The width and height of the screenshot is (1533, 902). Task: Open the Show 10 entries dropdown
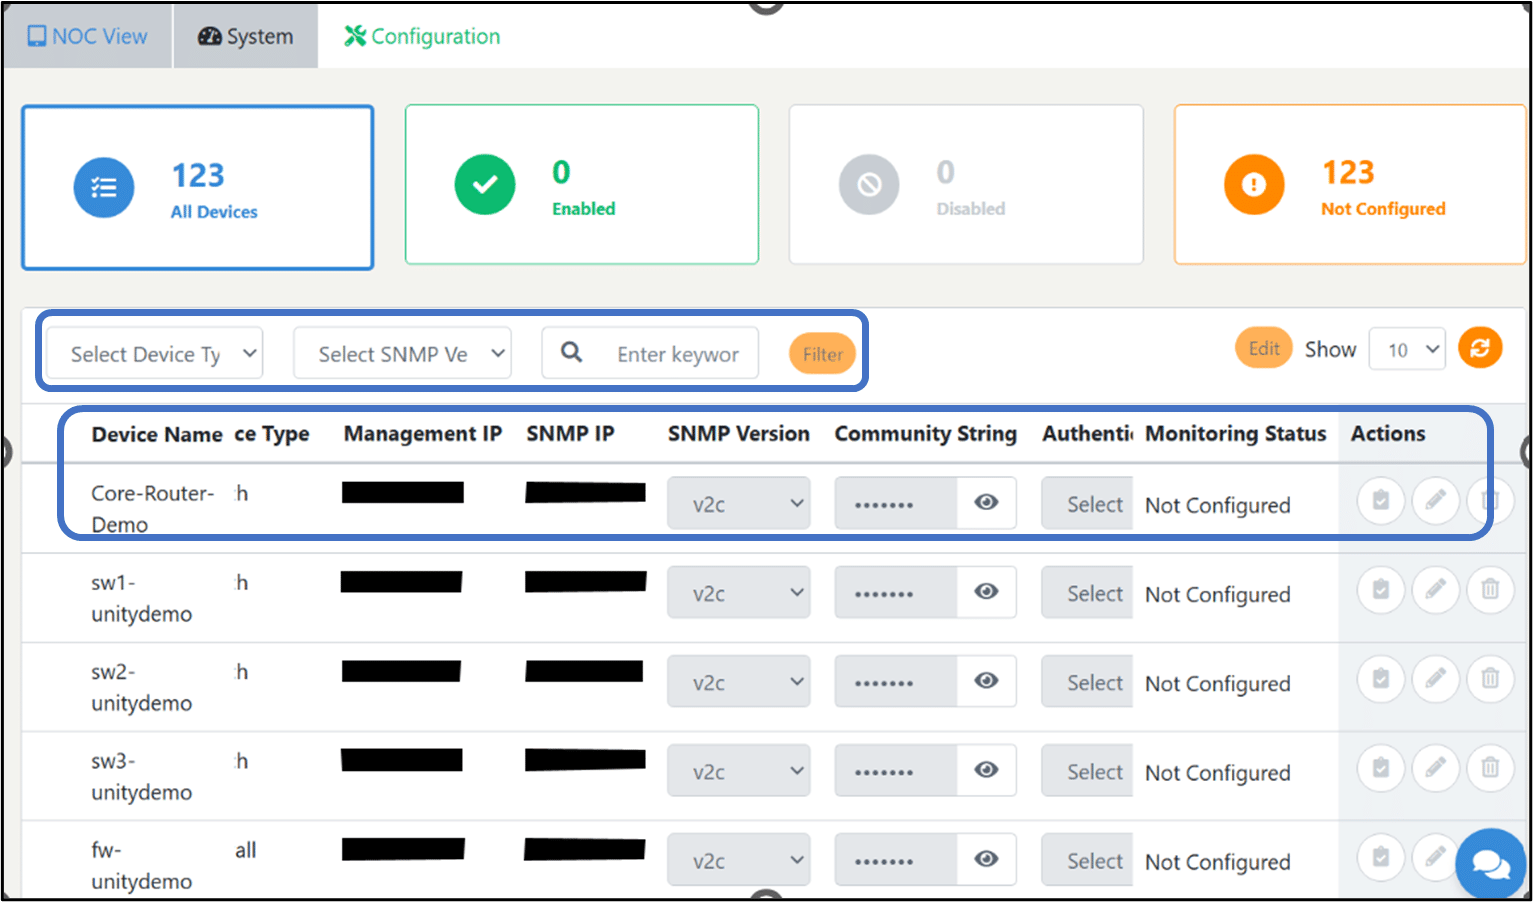click(x=1407, y=349)
